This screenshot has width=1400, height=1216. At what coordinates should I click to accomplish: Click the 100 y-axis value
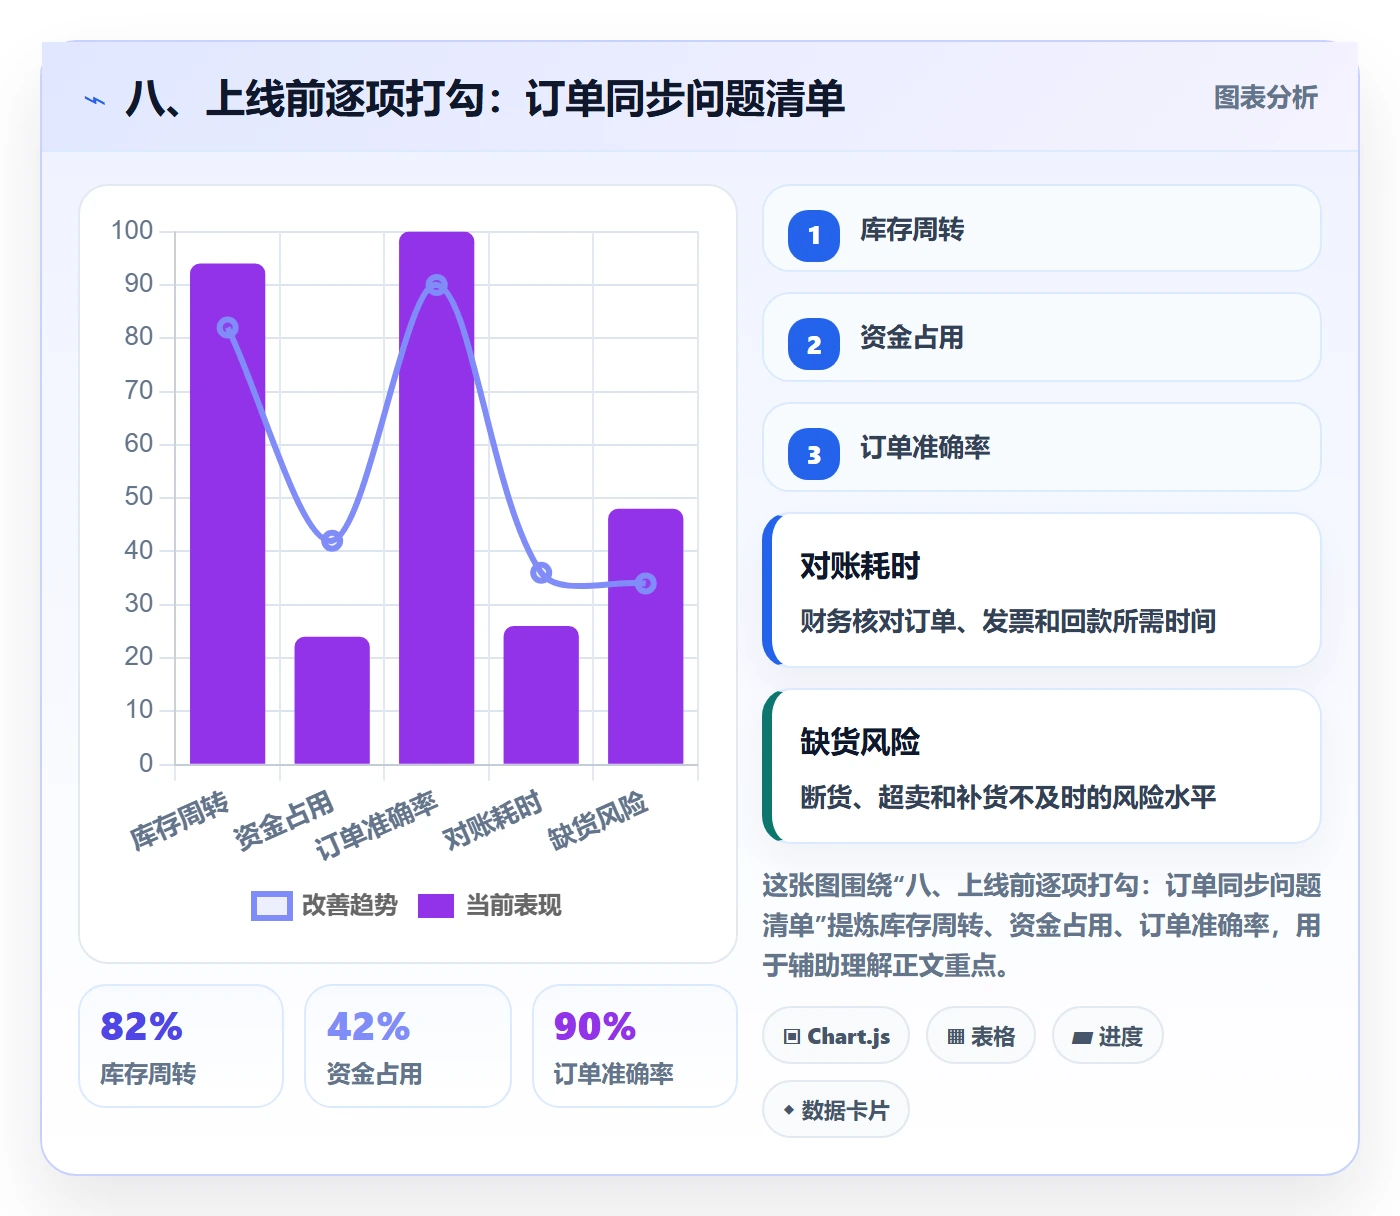pyautogui.click(x=132, y=231)
